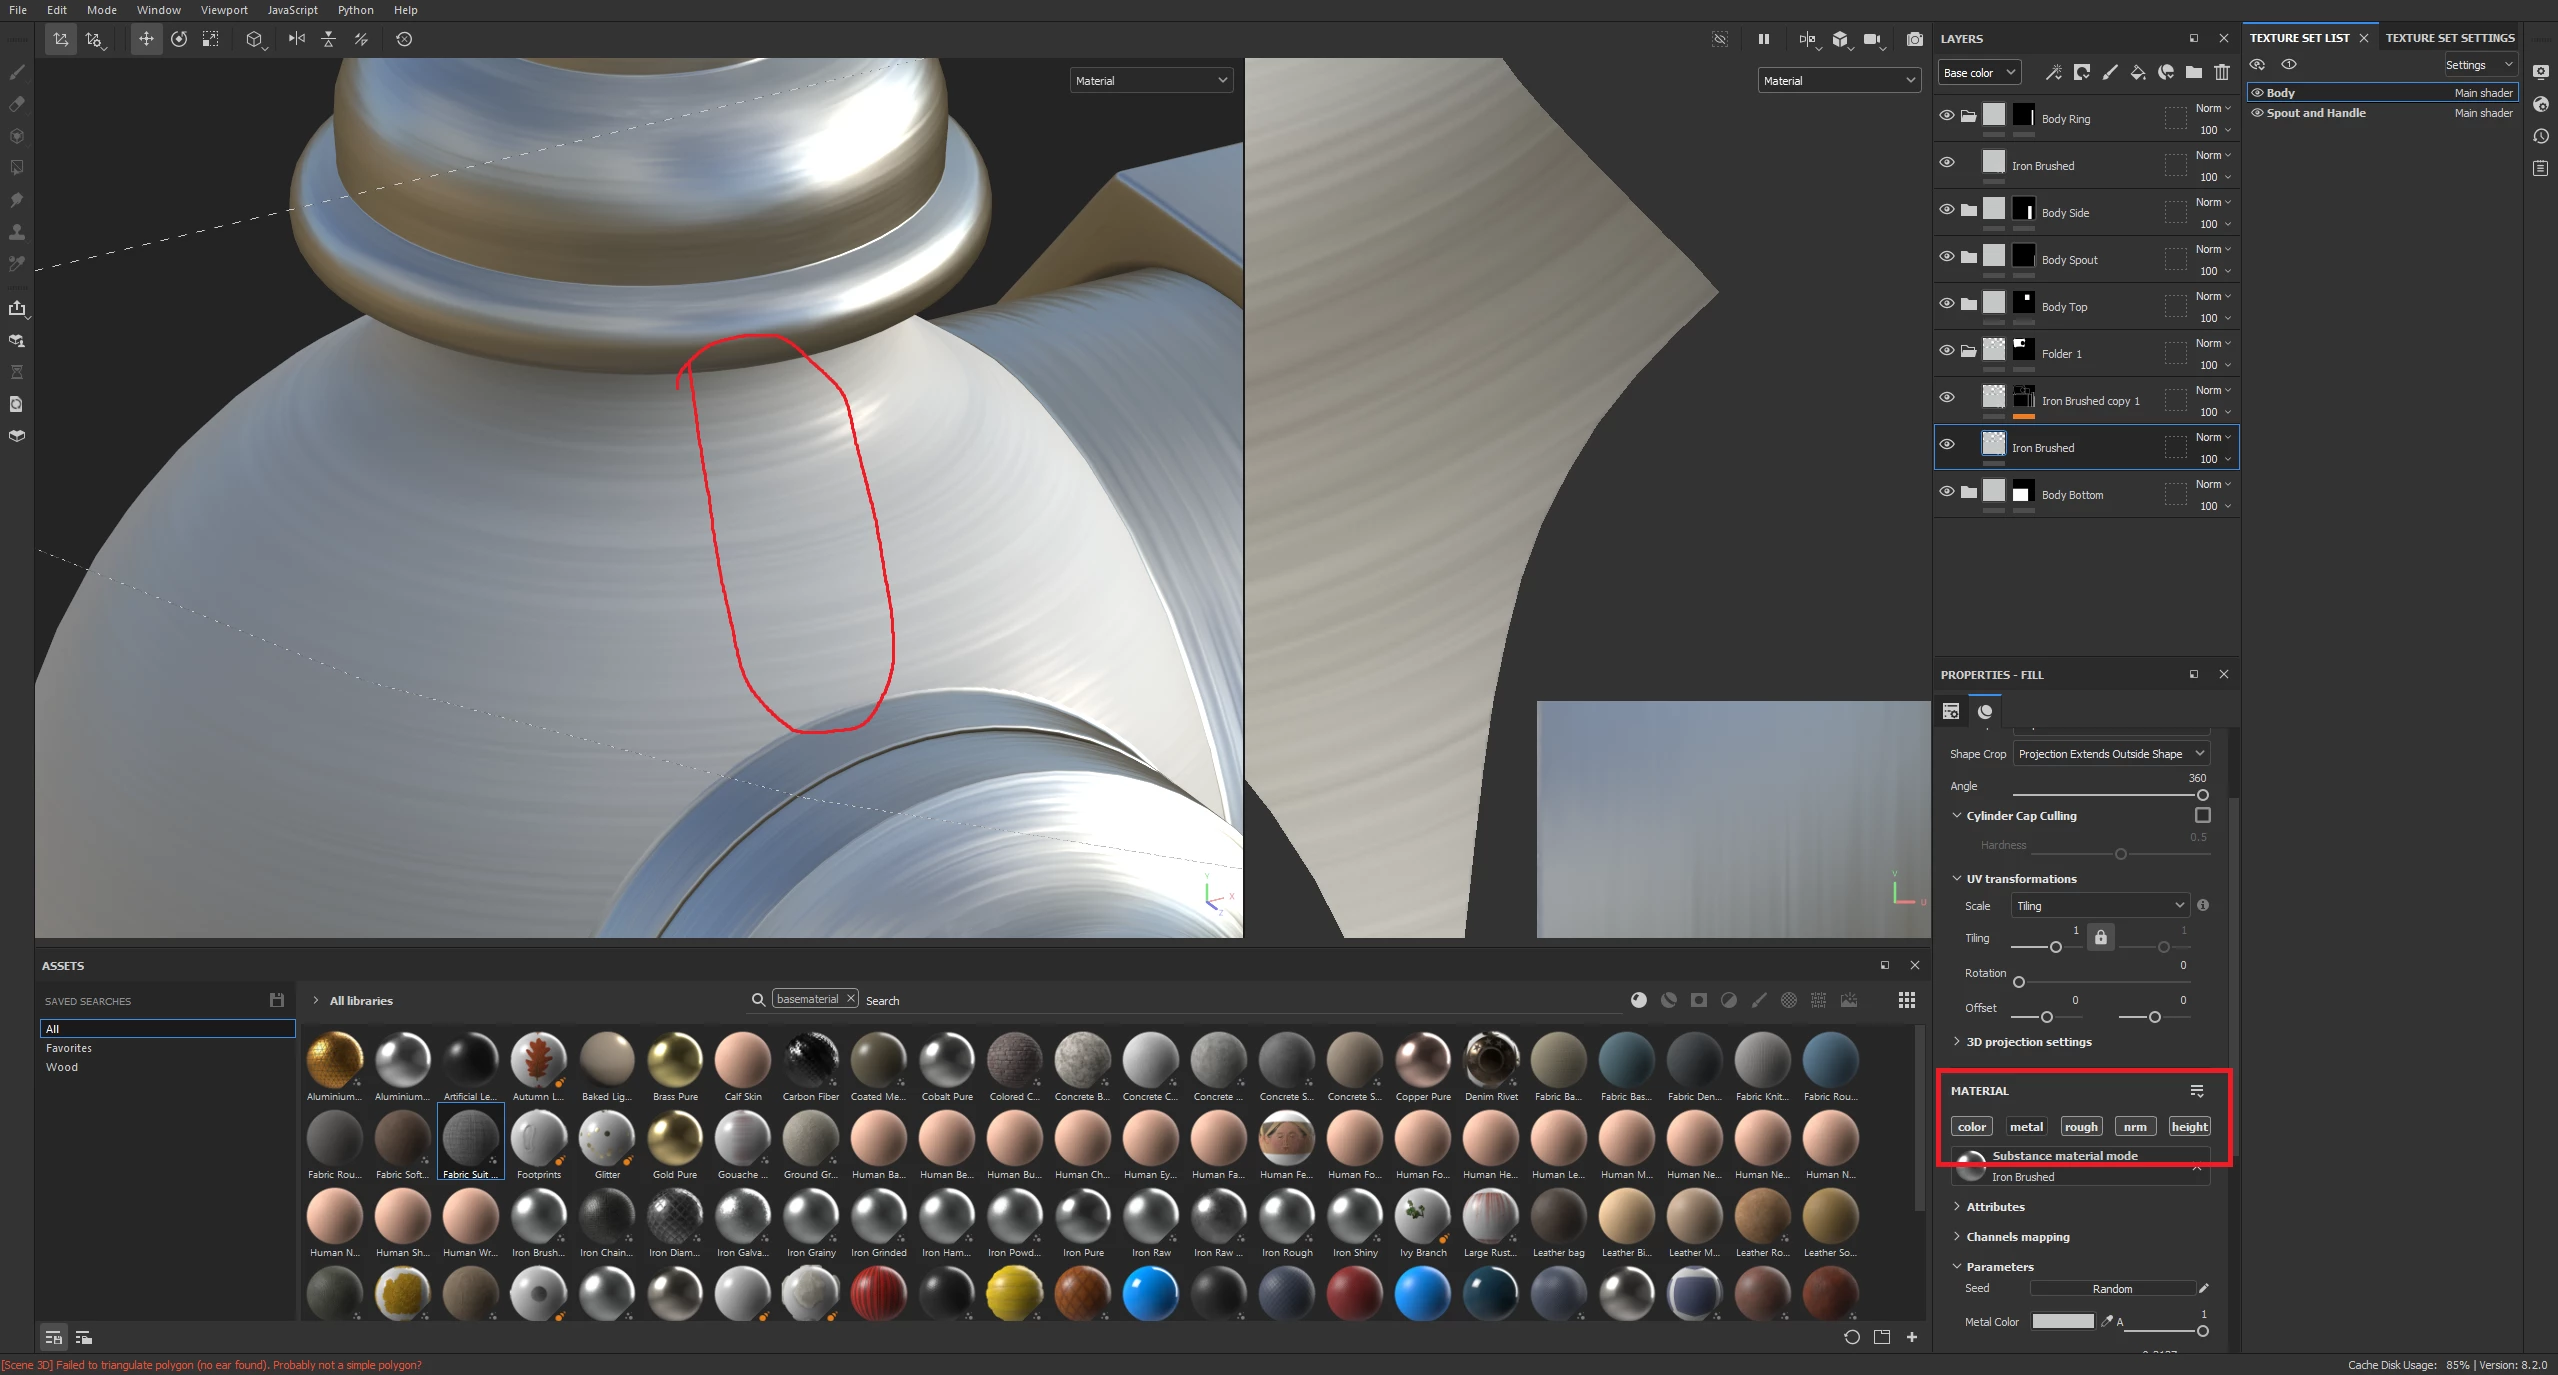Screen dimensions: 2558x1375
Task: Add a fill layer in Layers panel
Action: [x=2137, y=72]
